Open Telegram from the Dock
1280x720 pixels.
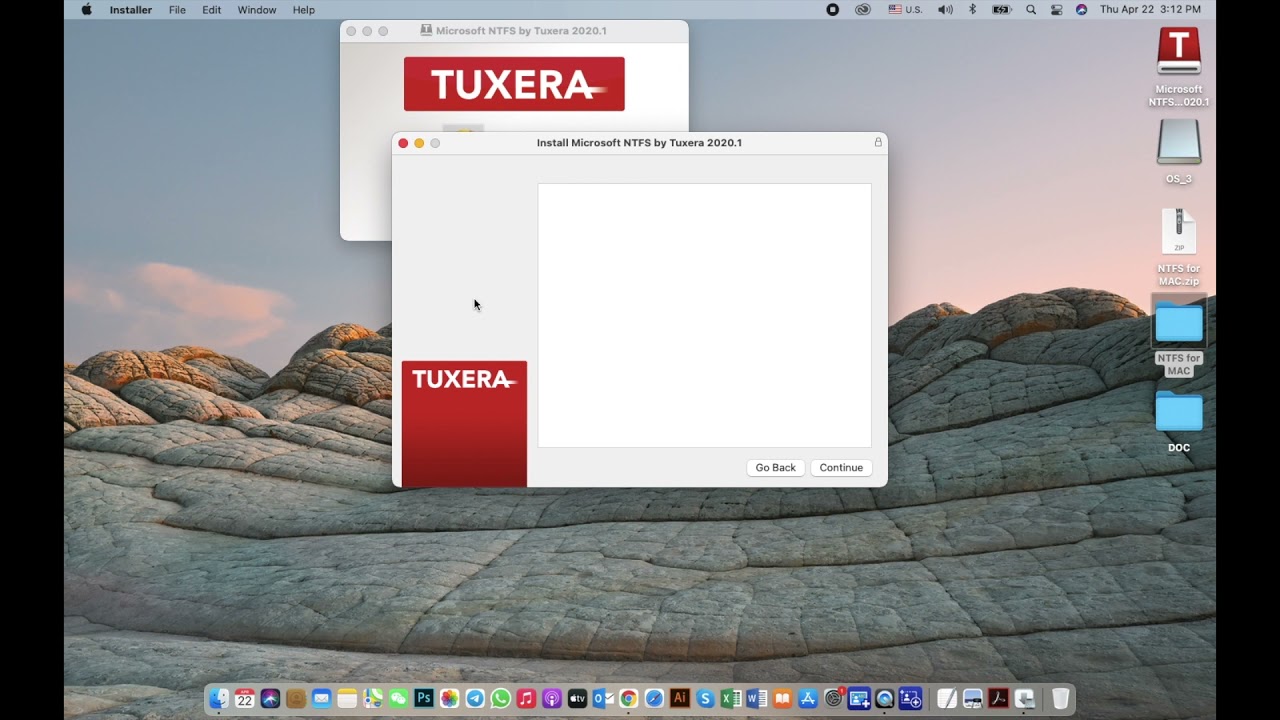tap(475, 698)
